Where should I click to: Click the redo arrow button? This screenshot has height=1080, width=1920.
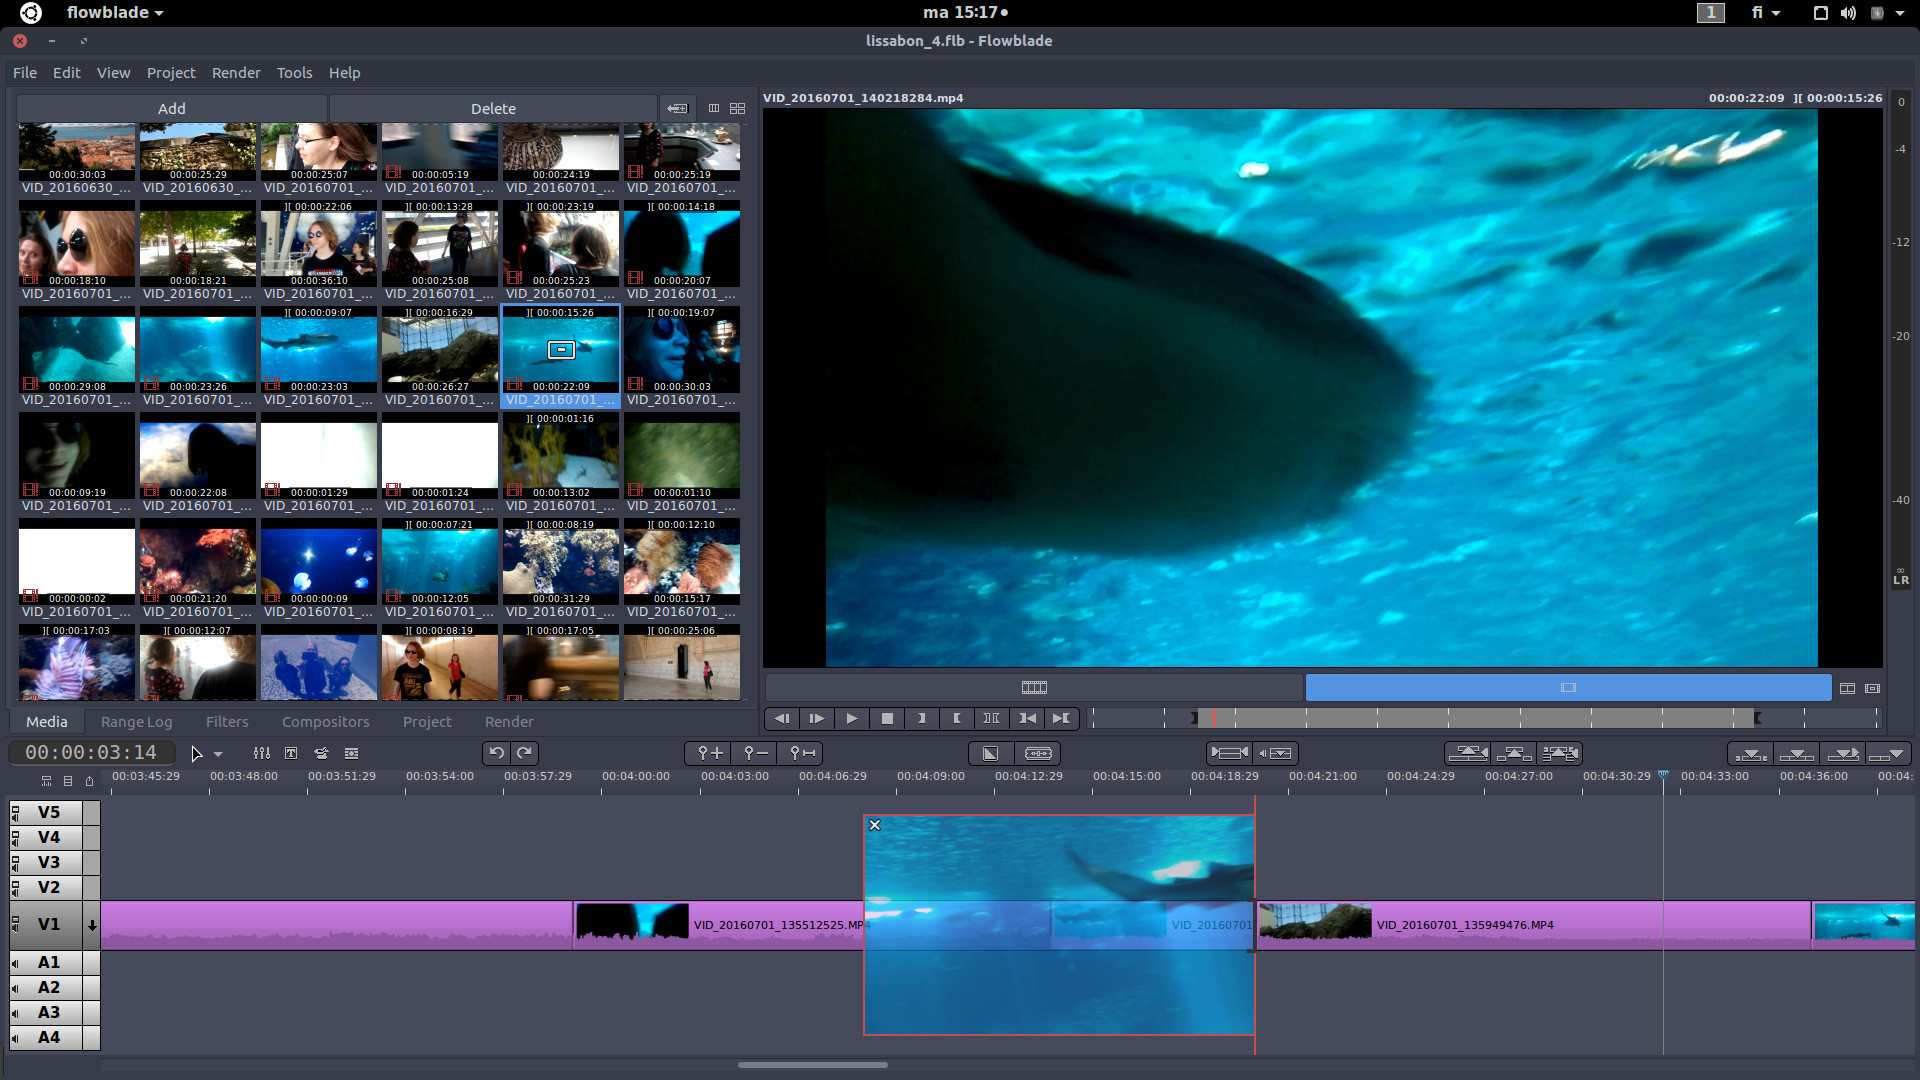point(525,753)
